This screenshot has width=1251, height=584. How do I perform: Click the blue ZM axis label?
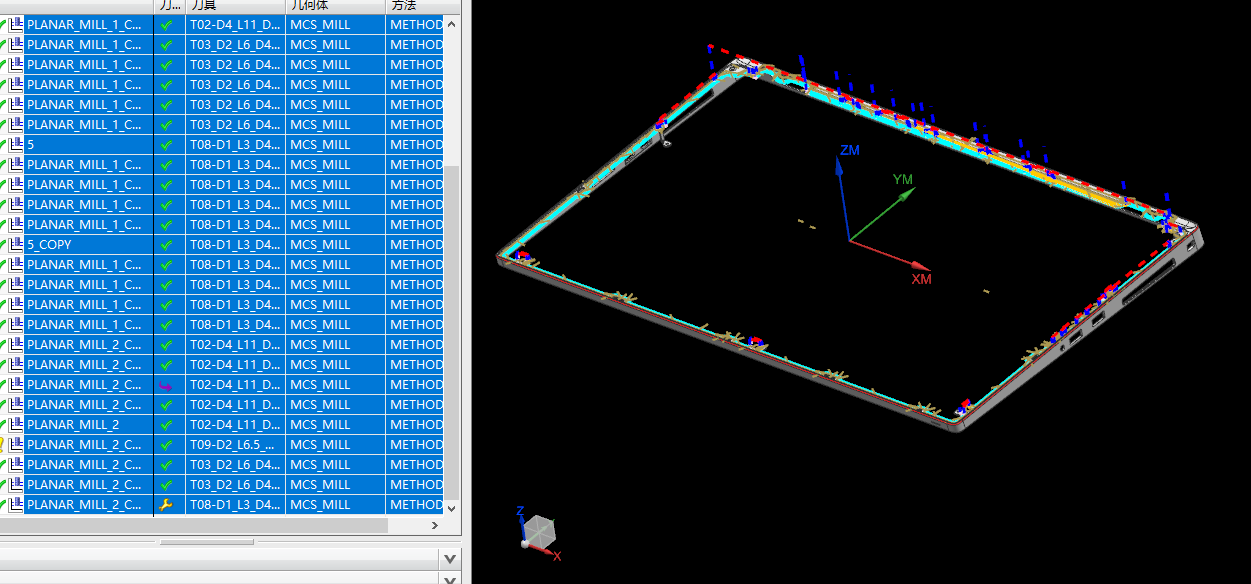[x=850, y=151]
